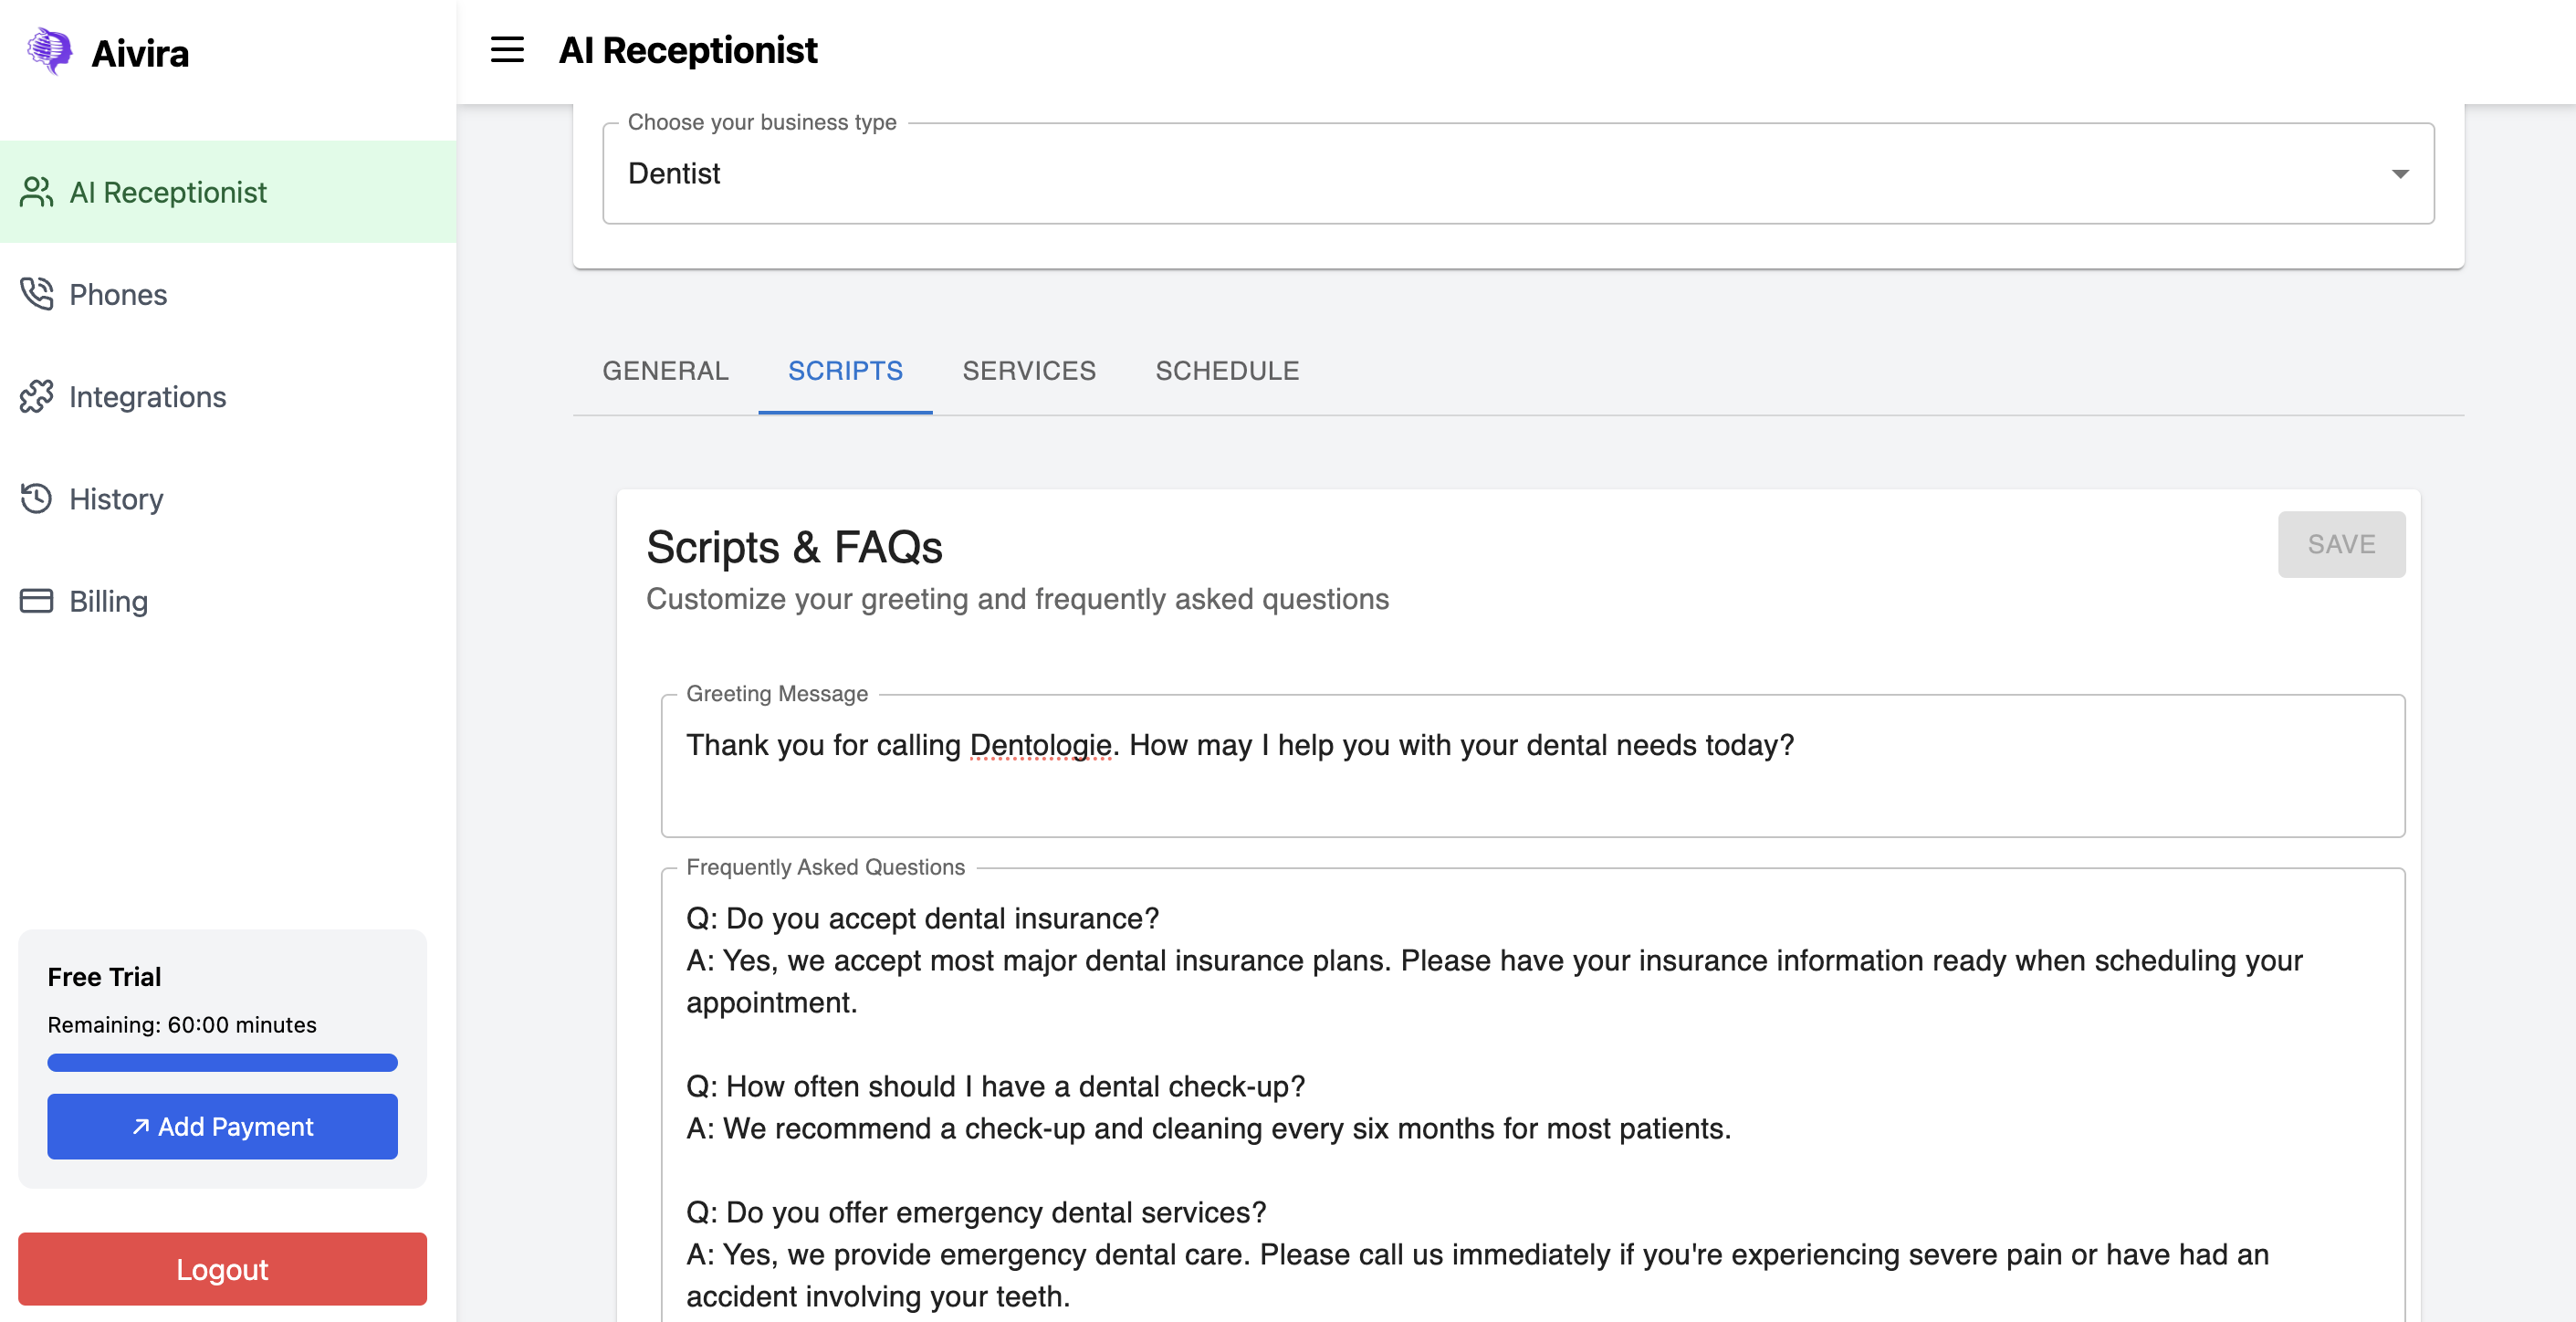Screen dimensions: 2576x1322
Task: Expand the Dentist business type selector
Action: click(1500, 174)
